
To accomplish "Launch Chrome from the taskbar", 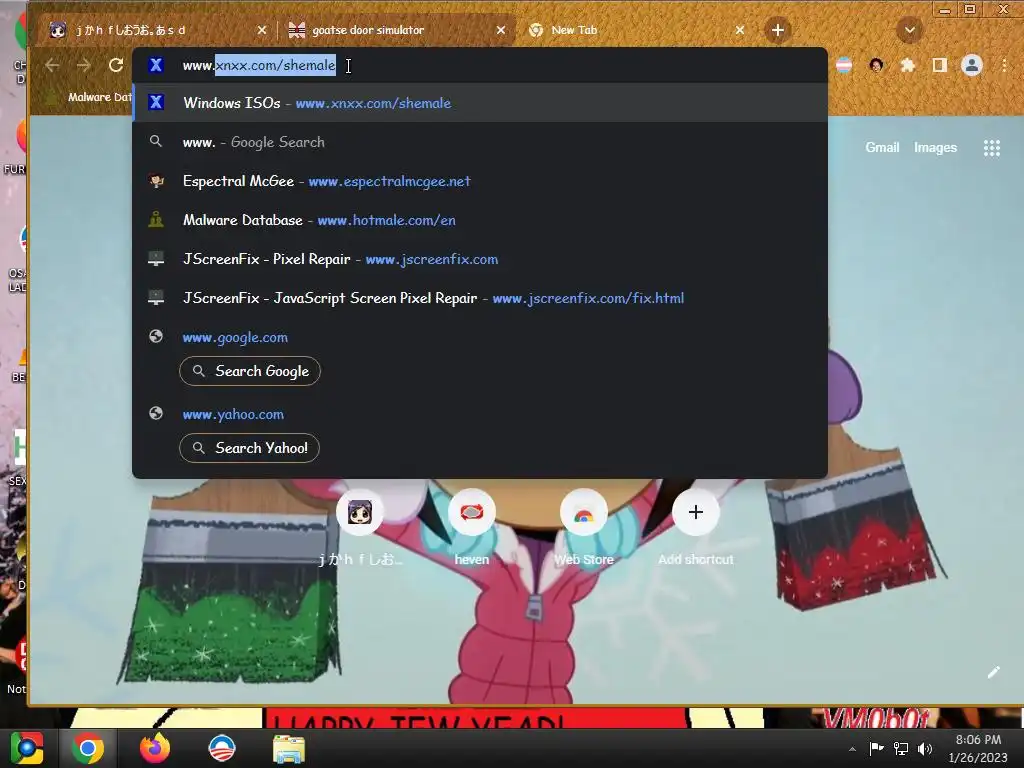I will pos(88,748).
